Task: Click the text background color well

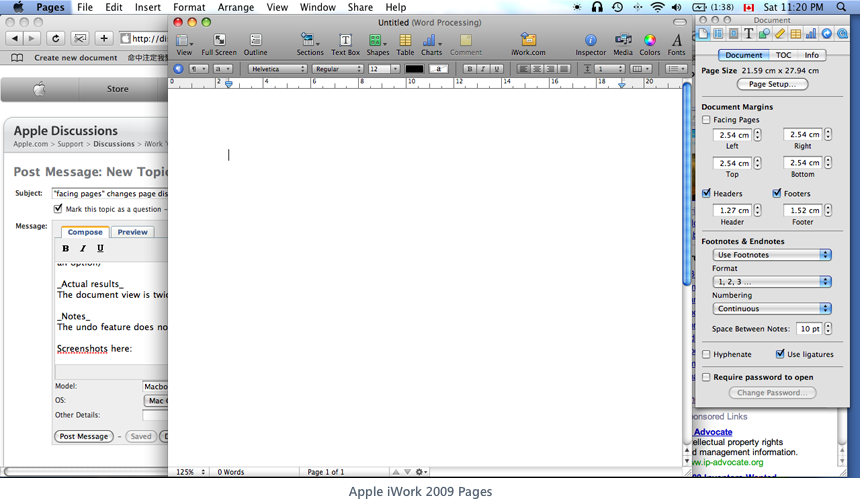Action: pos(438,69)
